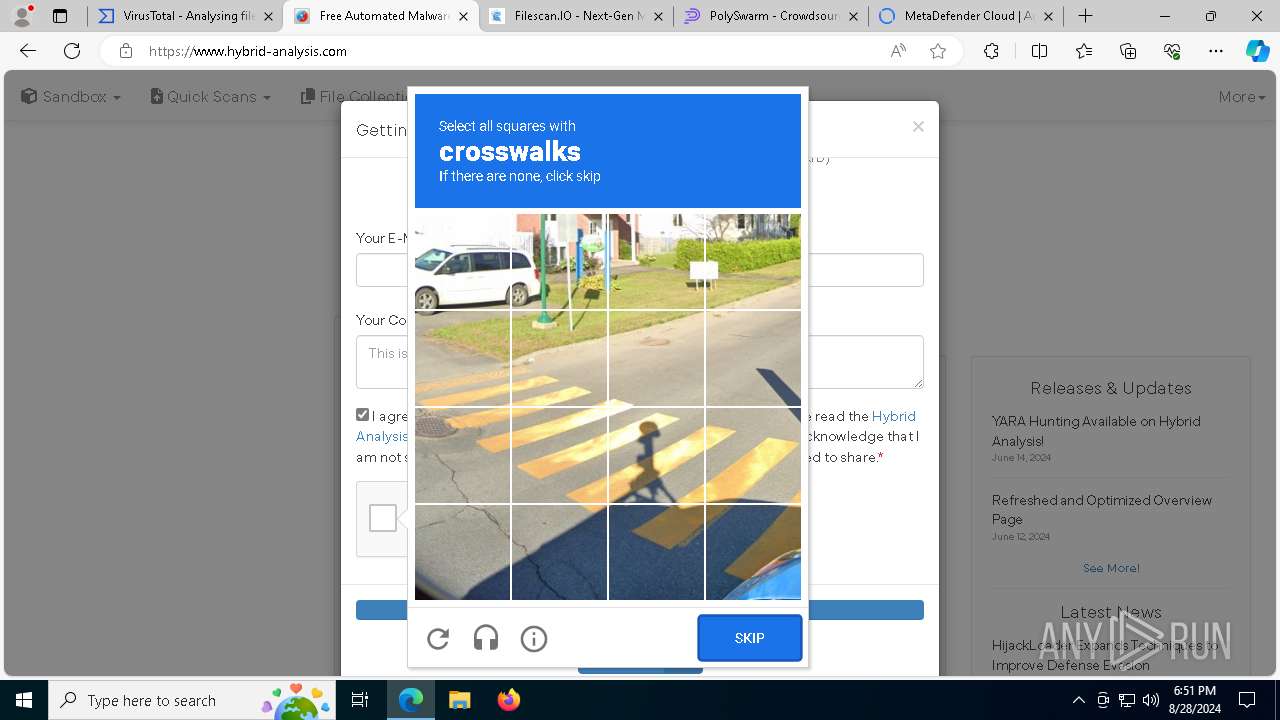Tick the reCAPTCHA checkbox in the form

(383, 518)
